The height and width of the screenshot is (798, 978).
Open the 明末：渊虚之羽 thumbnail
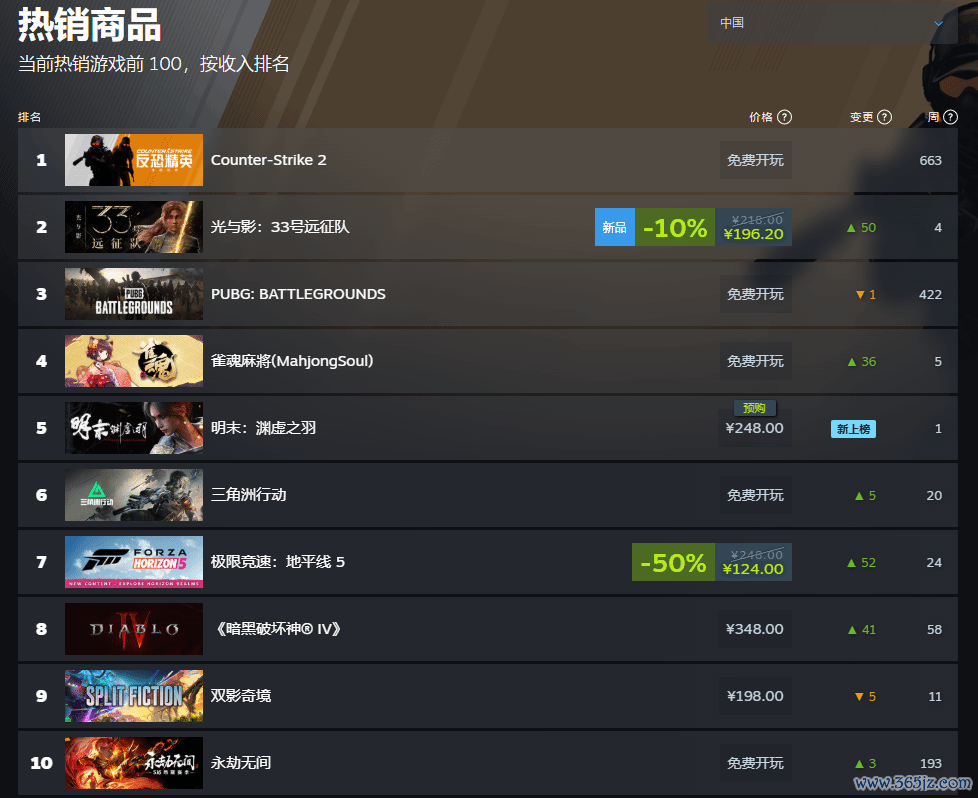click(134, 428)
